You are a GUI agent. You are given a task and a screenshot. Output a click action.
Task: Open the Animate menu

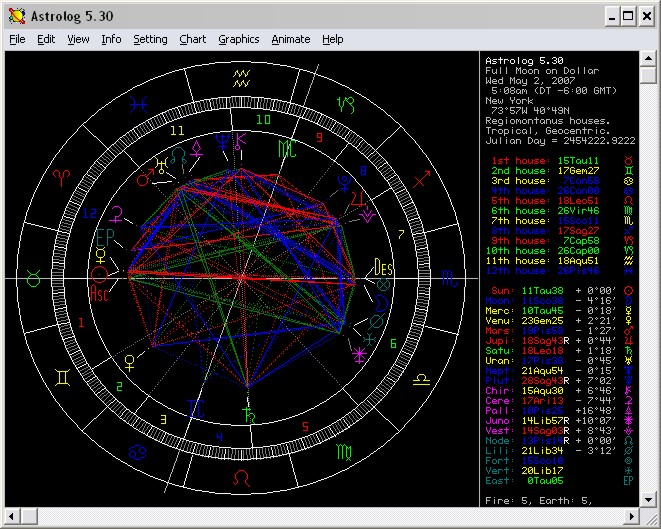(290, 39)
